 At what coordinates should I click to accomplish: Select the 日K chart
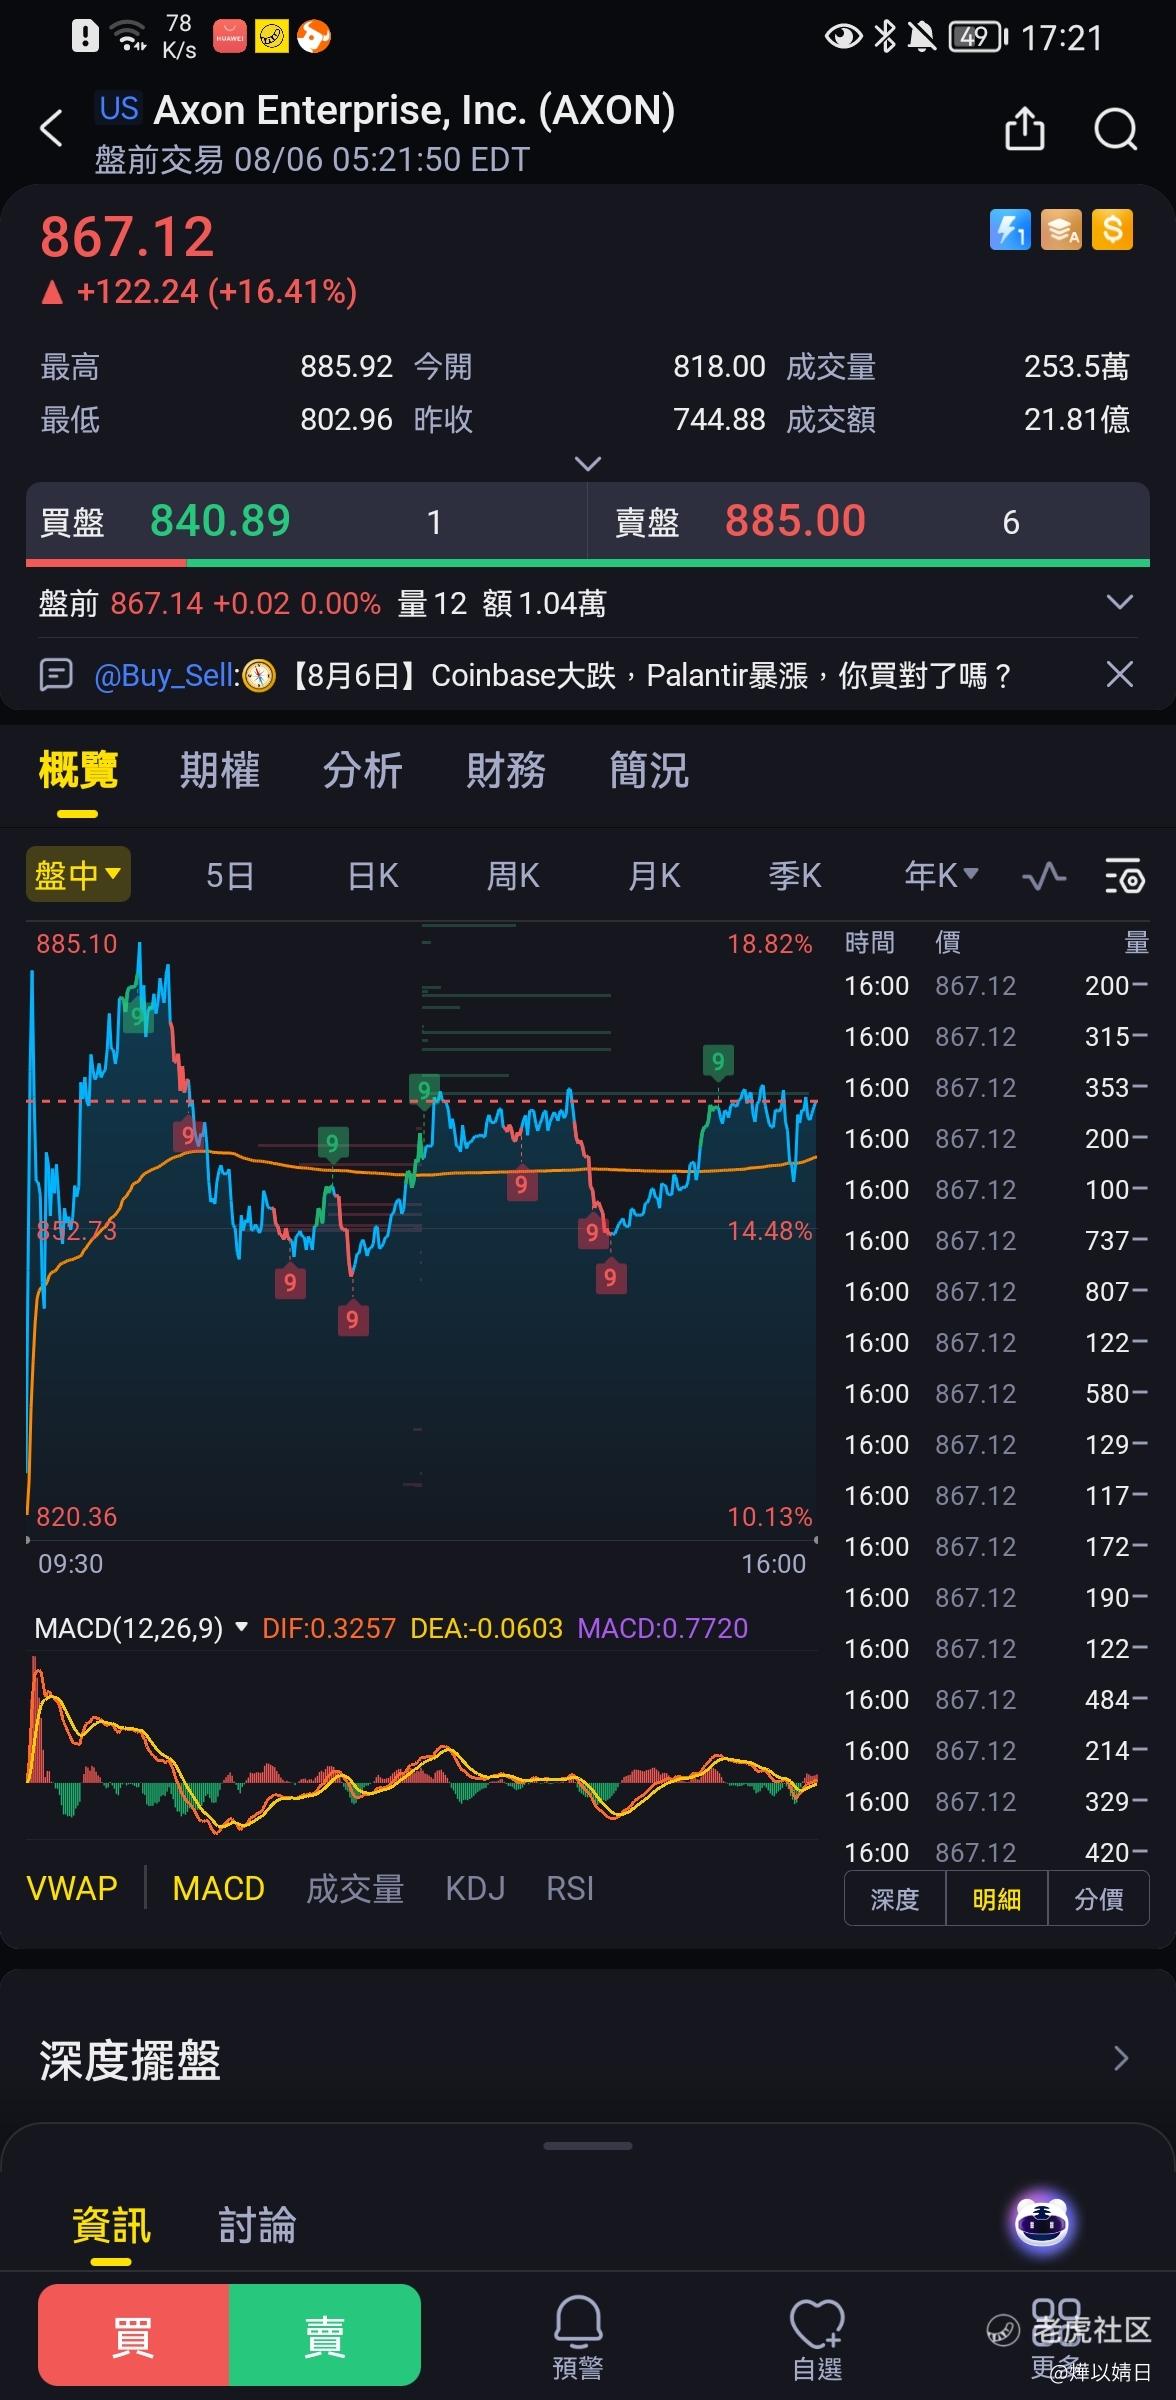point(373,876)
